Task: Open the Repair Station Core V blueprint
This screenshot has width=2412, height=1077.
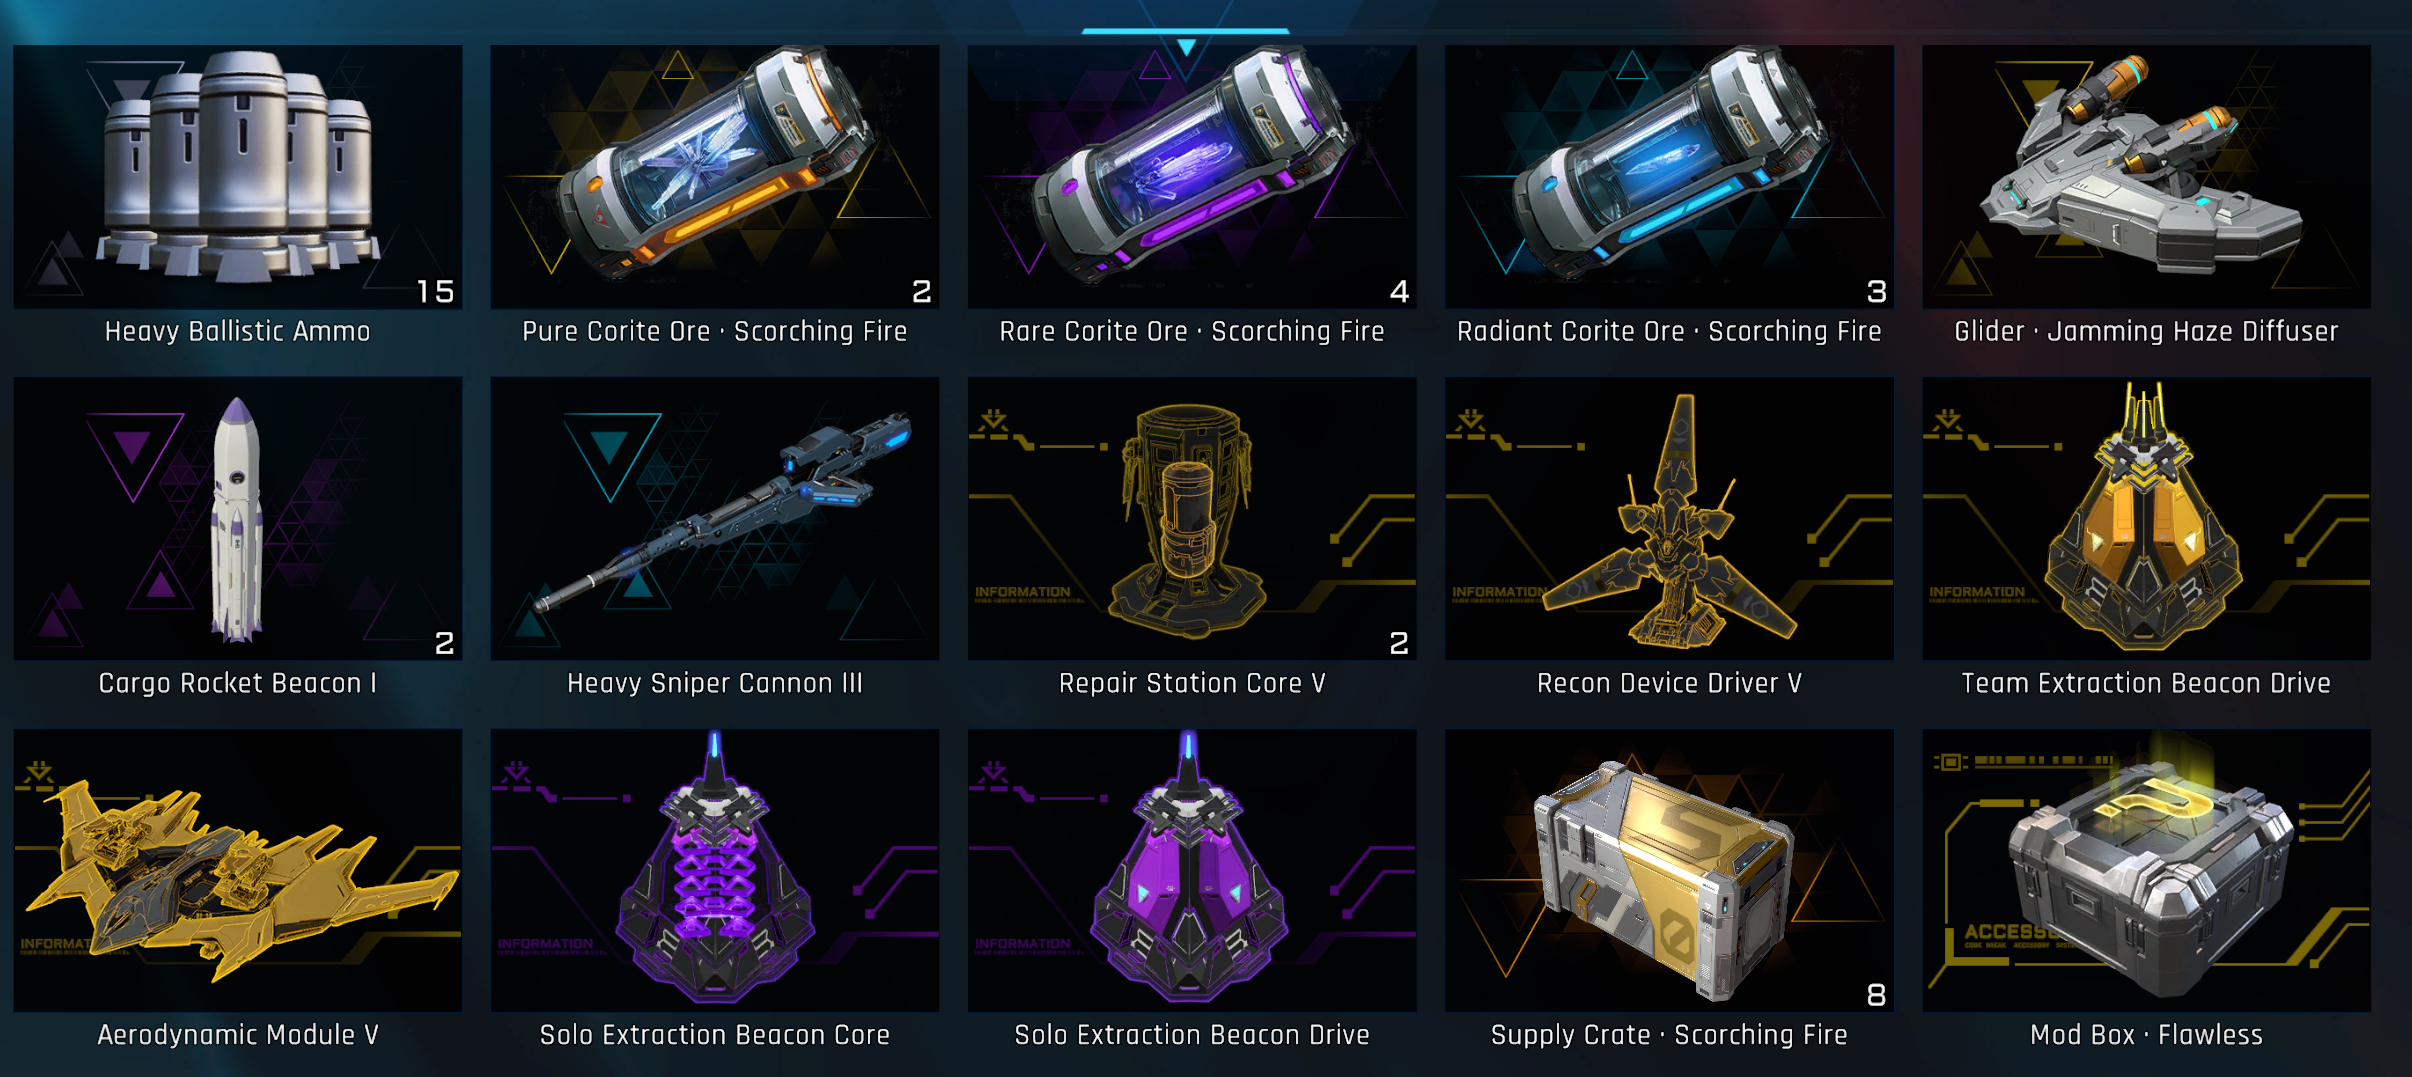Action: [x=1192, y=518]
